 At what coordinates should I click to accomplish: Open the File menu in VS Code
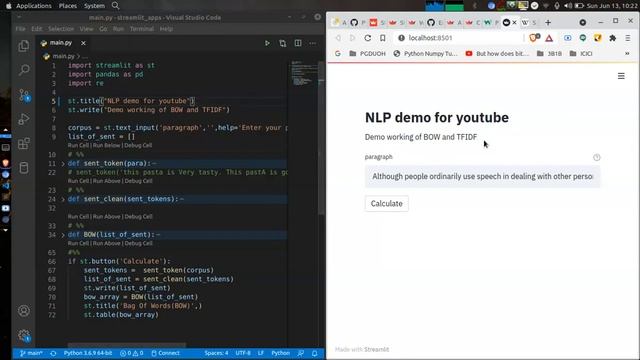[20, 29]
